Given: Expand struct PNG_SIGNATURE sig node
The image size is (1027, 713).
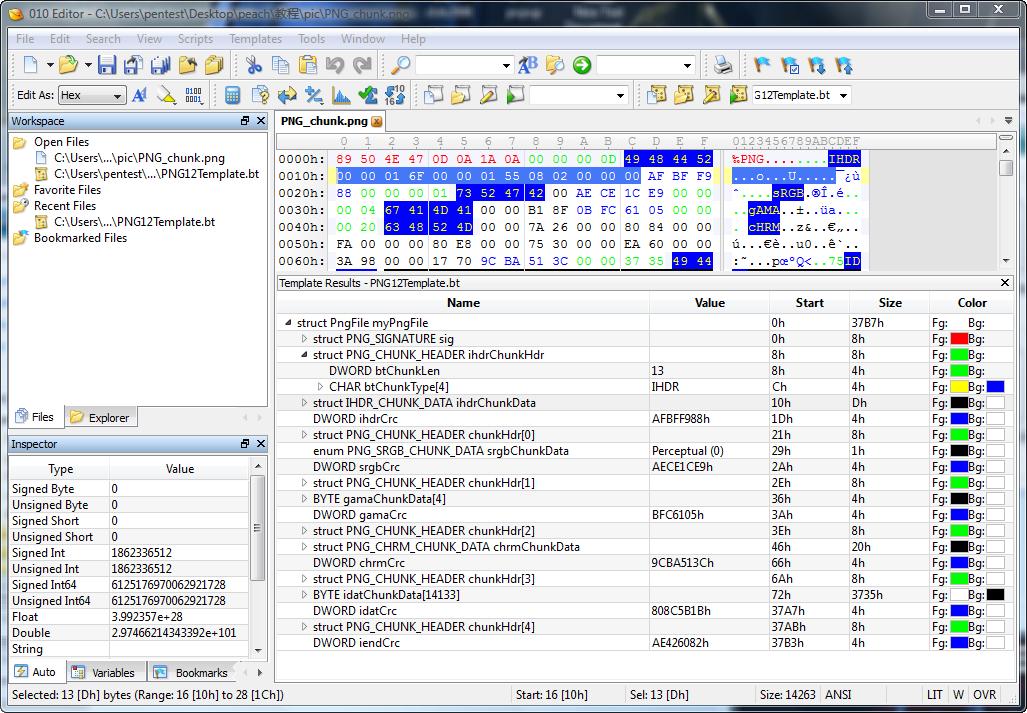Looking at the screenshot, I should click(x=305, y=339).
